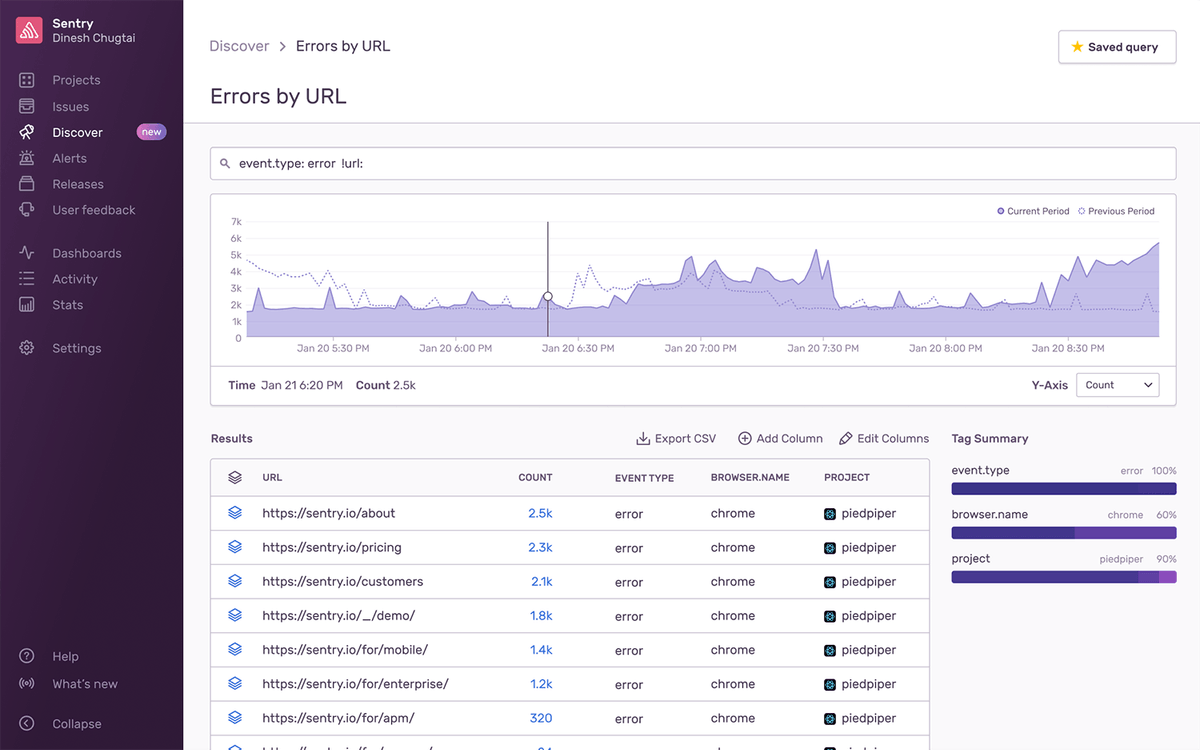
Task: Click the Collapse sidebar arrow icon
Action: (x=27, y=723)
